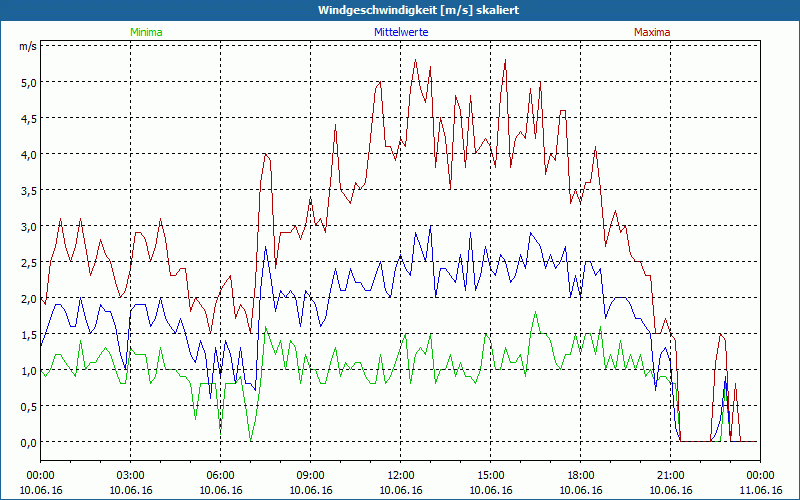Click the 0,5 y-axis value
The width and height of the screenshot is (800, 500).
pos(29,406)
